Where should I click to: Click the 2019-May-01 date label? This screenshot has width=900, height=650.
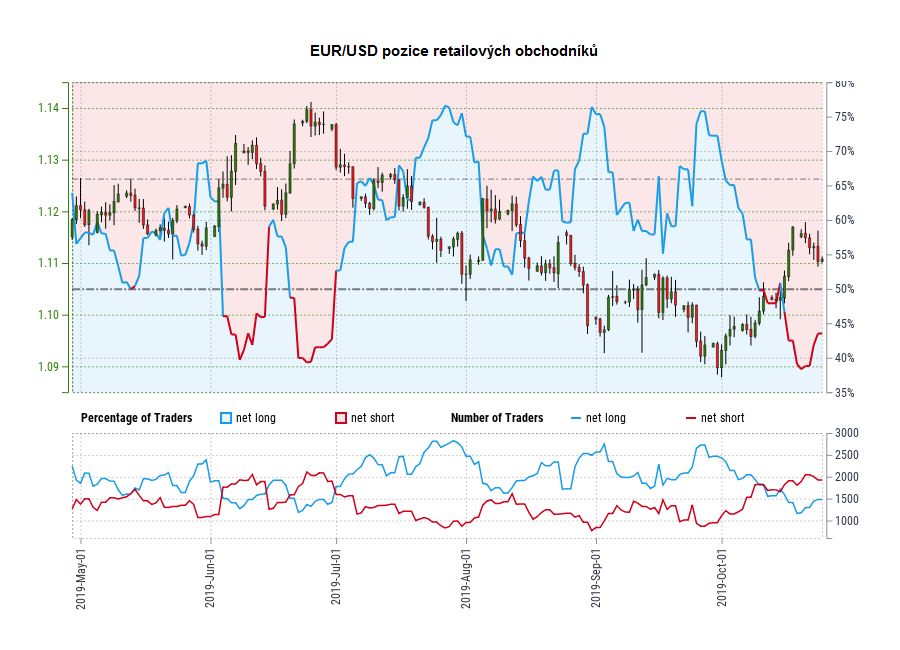click(x=81, y=578)
